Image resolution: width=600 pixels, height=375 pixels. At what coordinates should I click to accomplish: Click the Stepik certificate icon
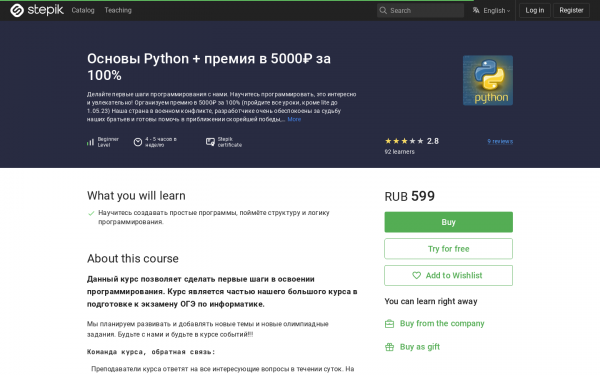[210, 142]
